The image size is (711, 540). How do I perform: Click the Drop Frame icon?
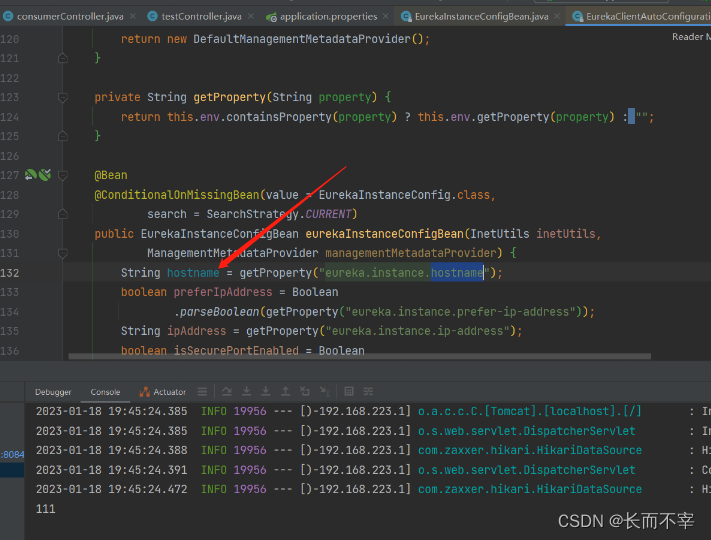[x=305, y=391]
